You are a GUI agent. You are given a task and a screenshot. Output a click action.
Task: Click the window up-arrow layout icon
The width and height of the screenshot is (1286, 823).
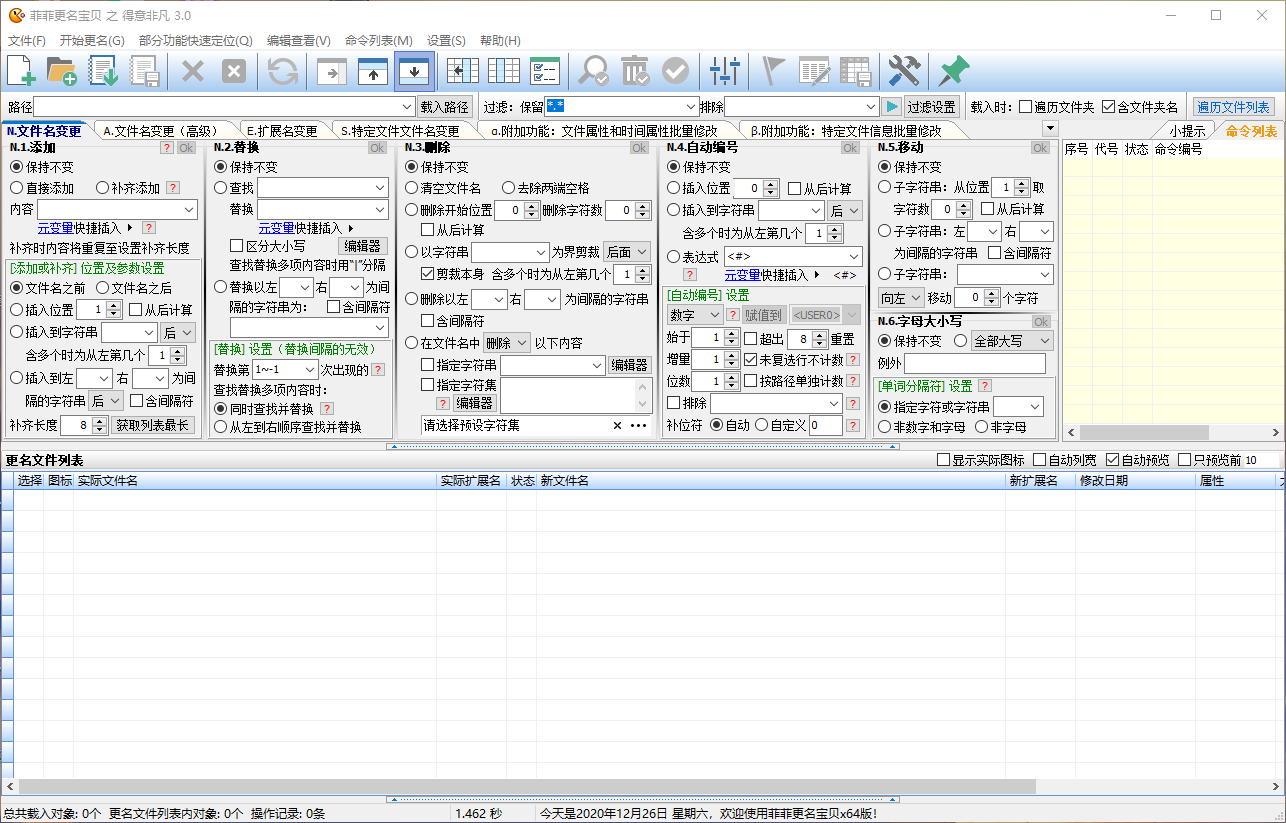(373, 72)
